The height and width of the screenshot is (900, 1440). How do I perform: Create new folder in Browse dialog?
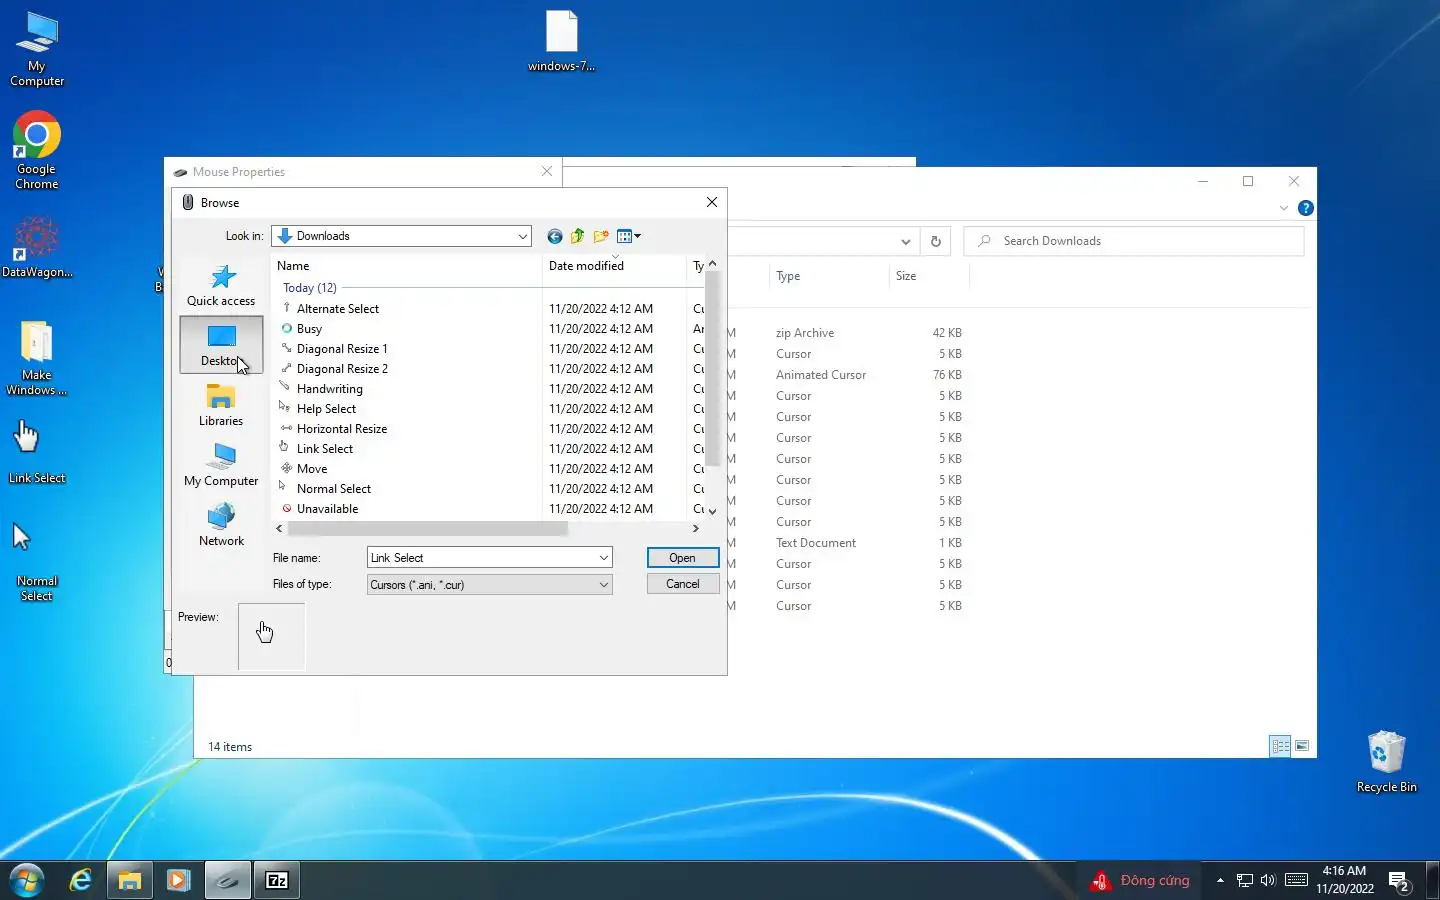click(601, 236)
